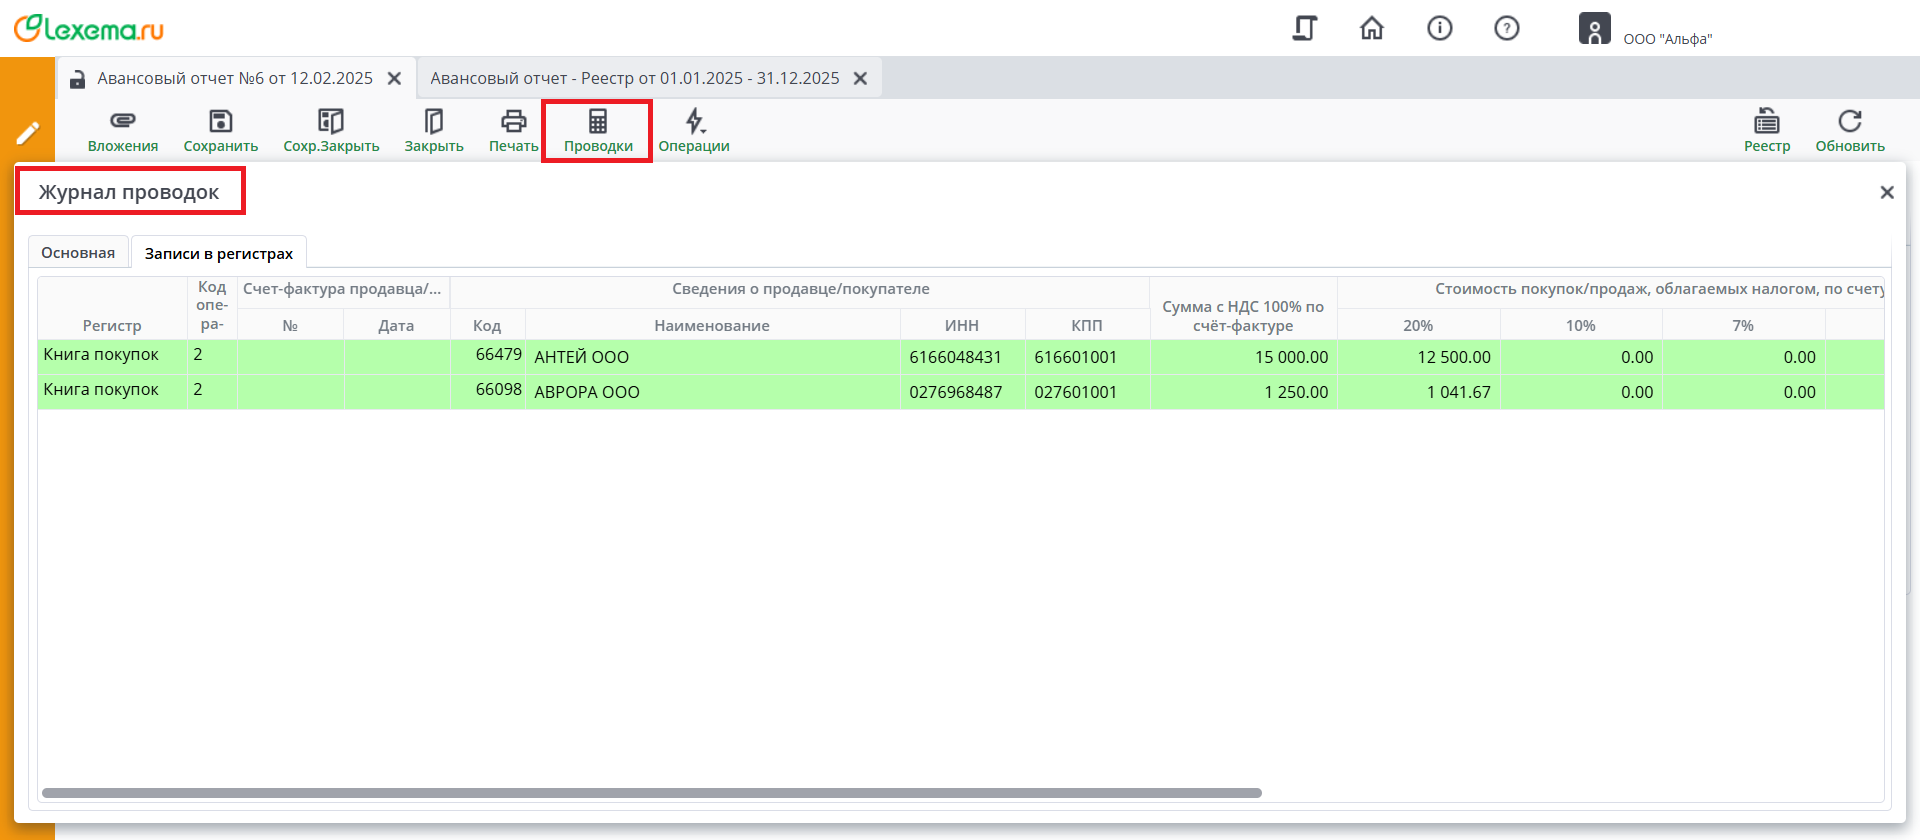This screenshot has width=1920, height=840.
Task: Switch to the Основная tab
Action: tap(78, 253)
